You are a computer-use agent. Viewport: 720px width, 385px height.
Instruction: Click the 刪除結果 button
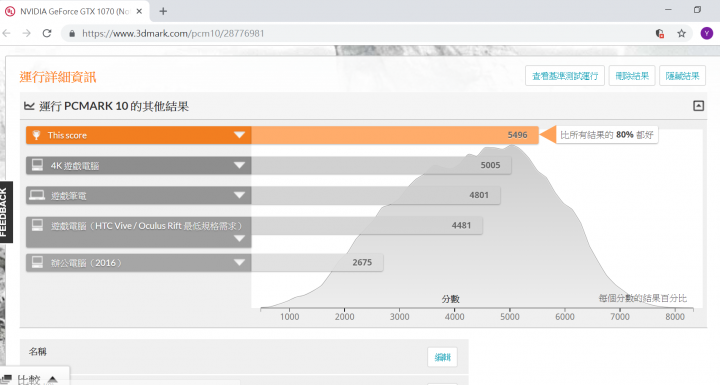[632, 76]
